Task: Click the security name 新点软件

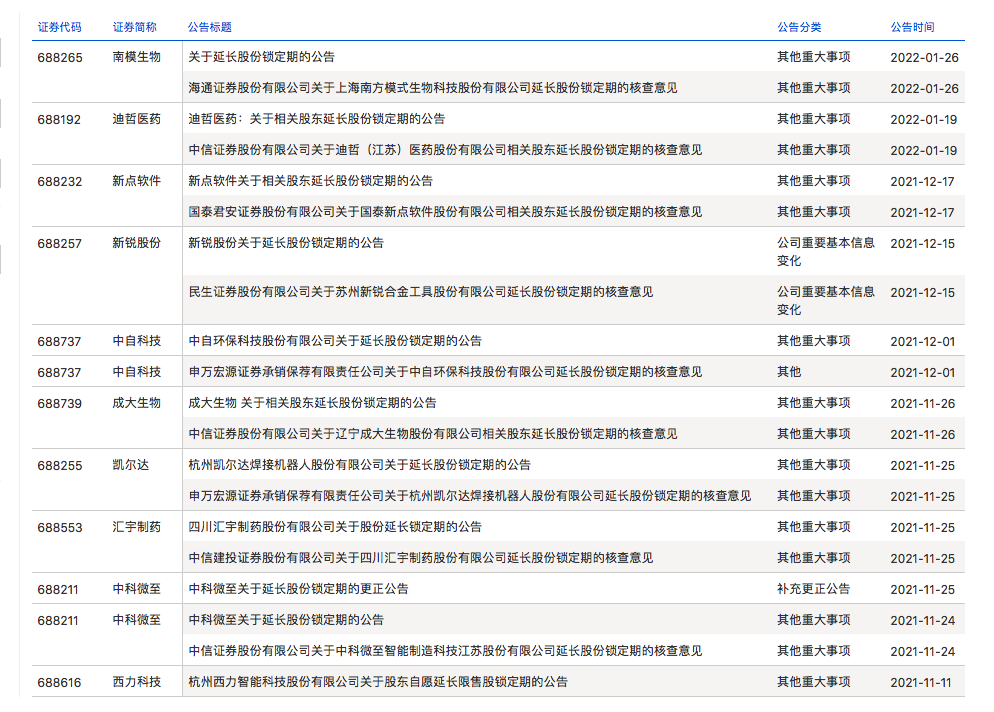Action: 137,181
